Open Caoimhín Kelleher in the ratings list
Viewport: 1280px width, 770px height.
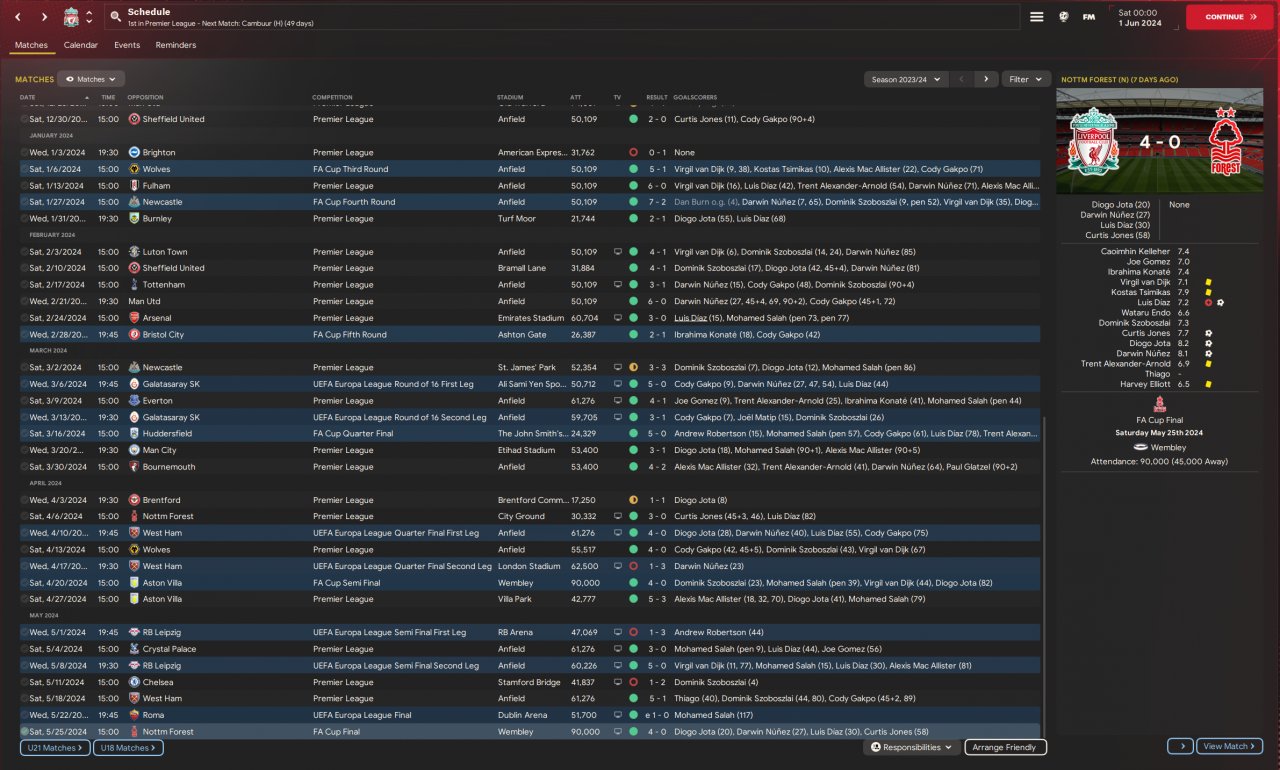point(1135,252)
